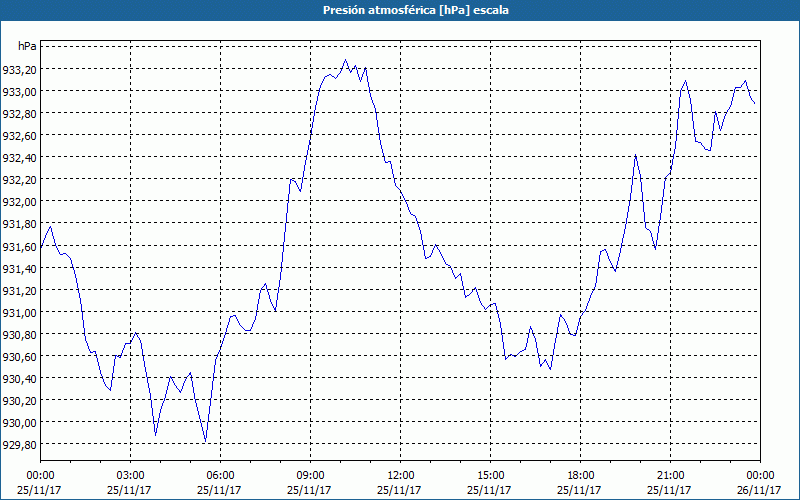This screenshot has height=500, width=800.
Task: Select the 930,80 y-axis label
Action: (x=19, y=334)
